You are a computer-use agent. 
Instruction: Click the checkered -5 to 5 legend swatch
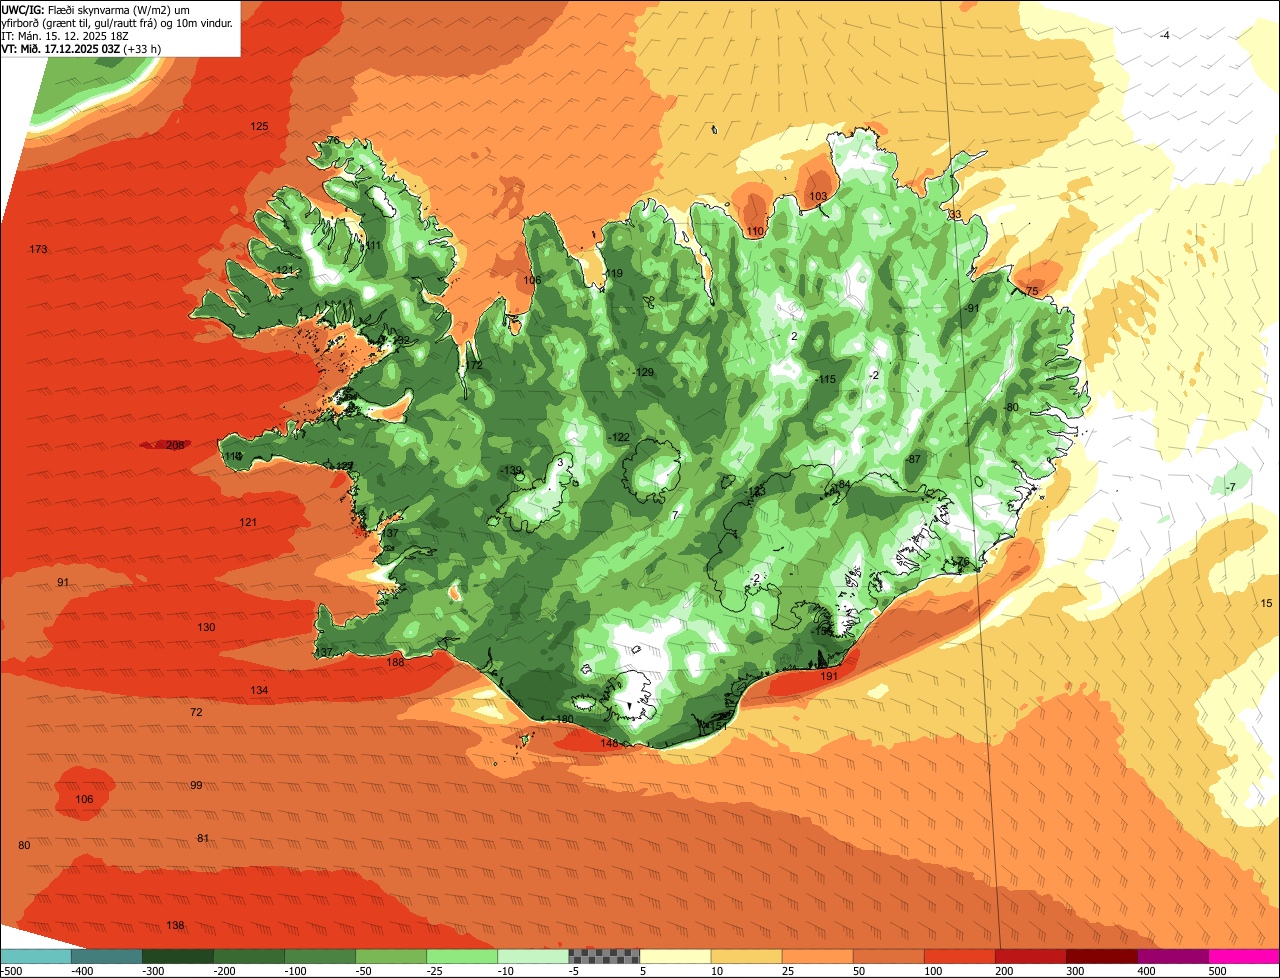[604, 956]
